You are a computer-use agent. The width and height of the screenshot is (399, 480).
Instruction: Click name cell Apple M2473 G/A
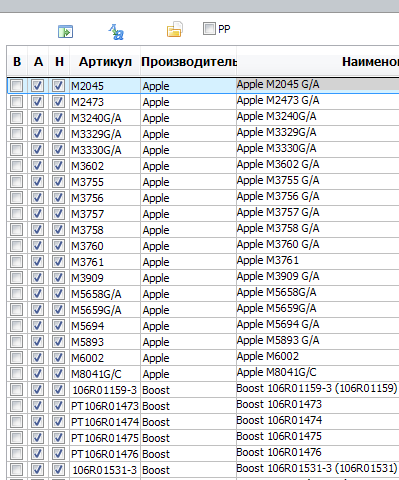[x=318, y=101]
